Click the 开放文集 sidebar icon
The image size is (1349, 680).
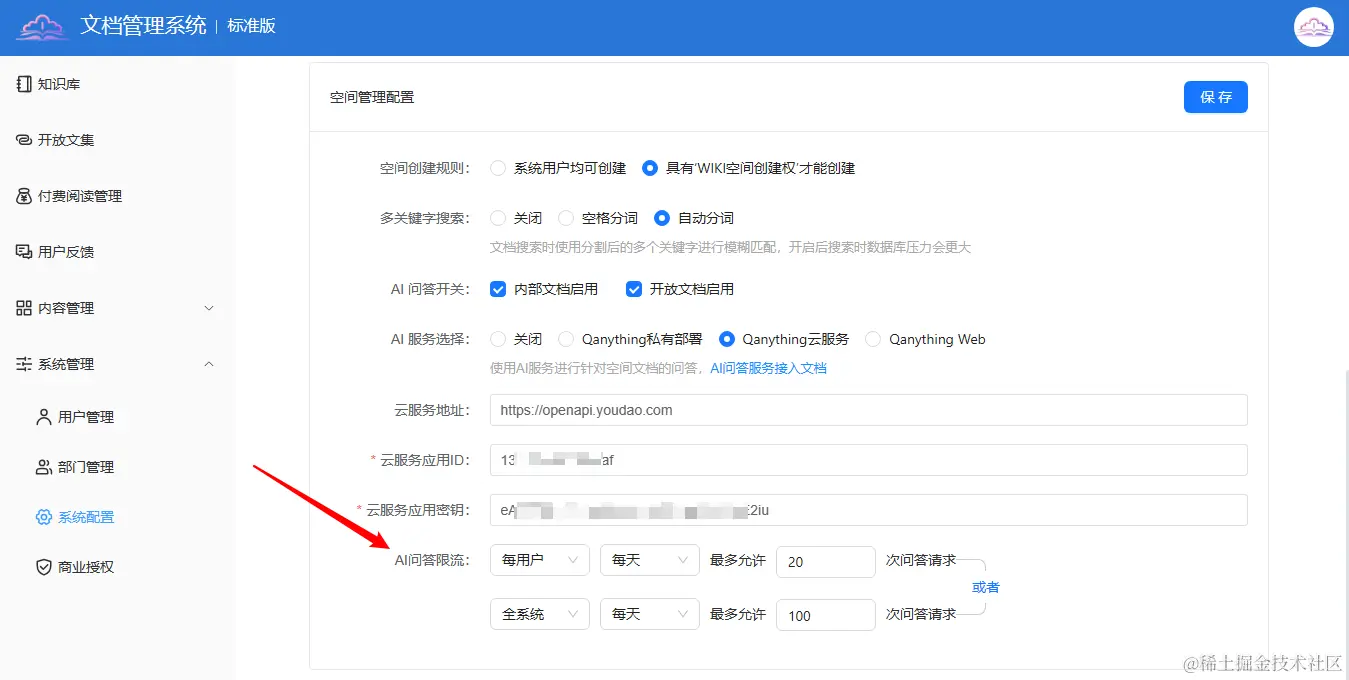tap(24, 140)
